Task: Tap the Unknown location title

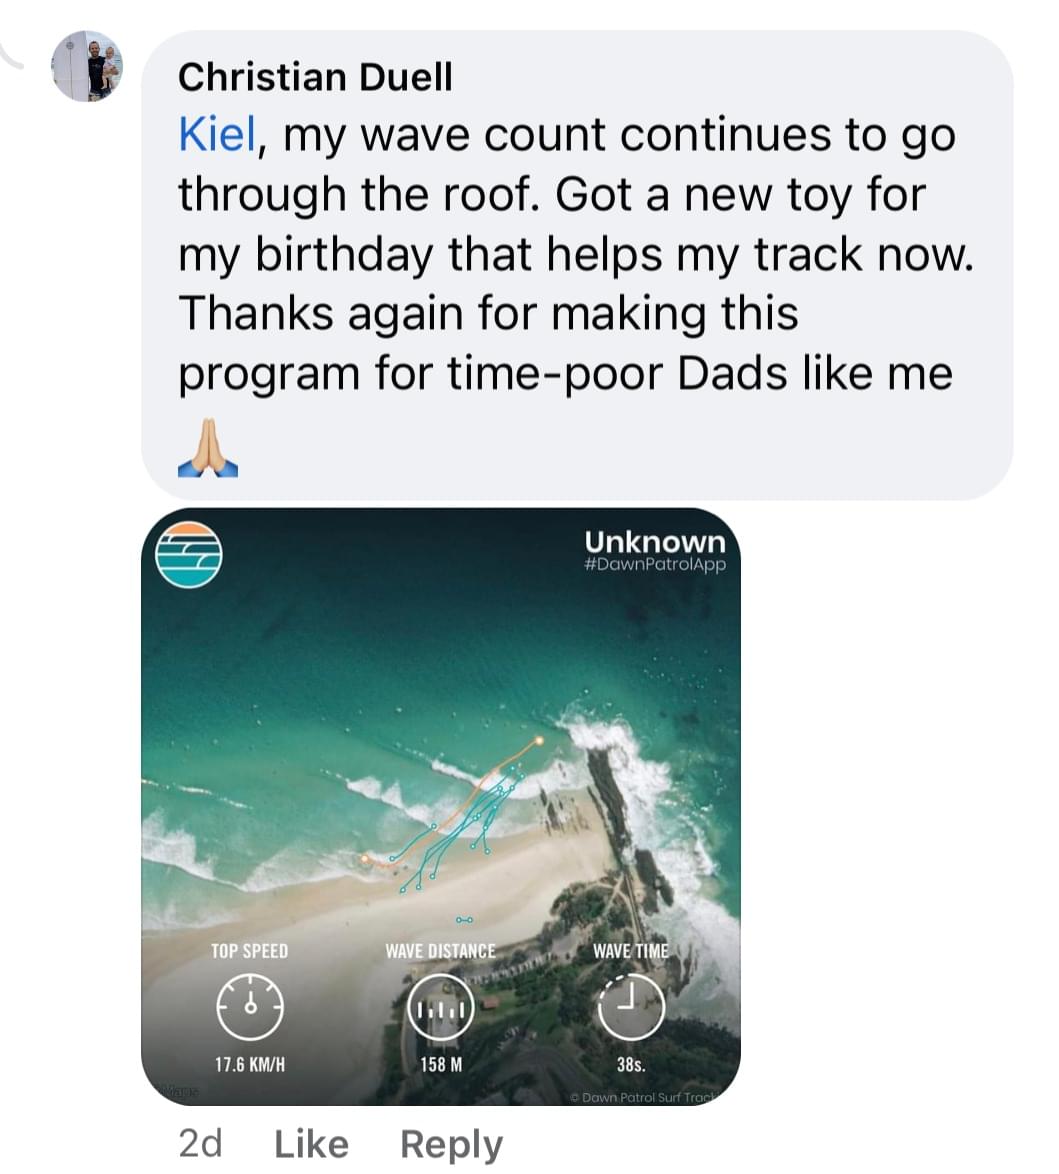Action: 655,541
